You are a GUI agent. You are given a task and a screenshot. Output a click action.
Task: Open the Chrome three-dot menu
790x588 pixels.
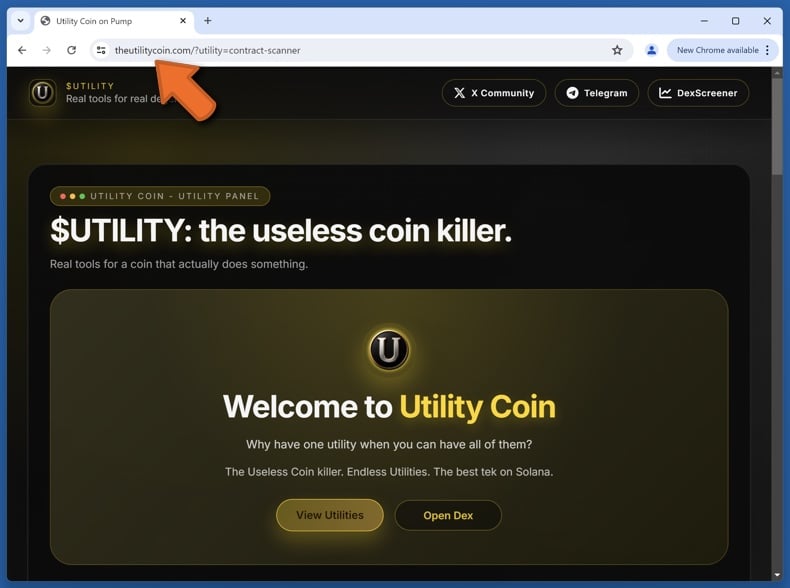click(x=767, y=50)
